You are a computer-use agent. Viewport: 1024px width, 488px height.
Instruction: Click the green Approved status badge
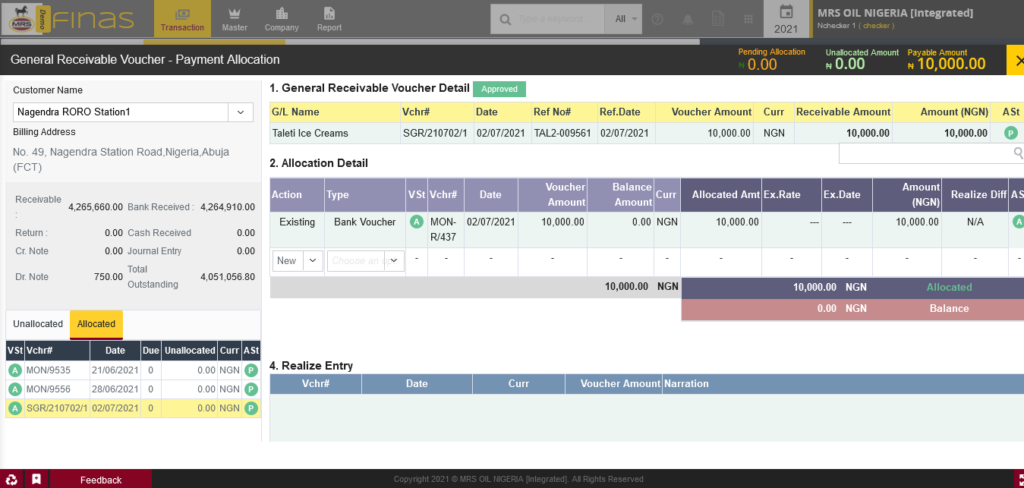(499, 89)
